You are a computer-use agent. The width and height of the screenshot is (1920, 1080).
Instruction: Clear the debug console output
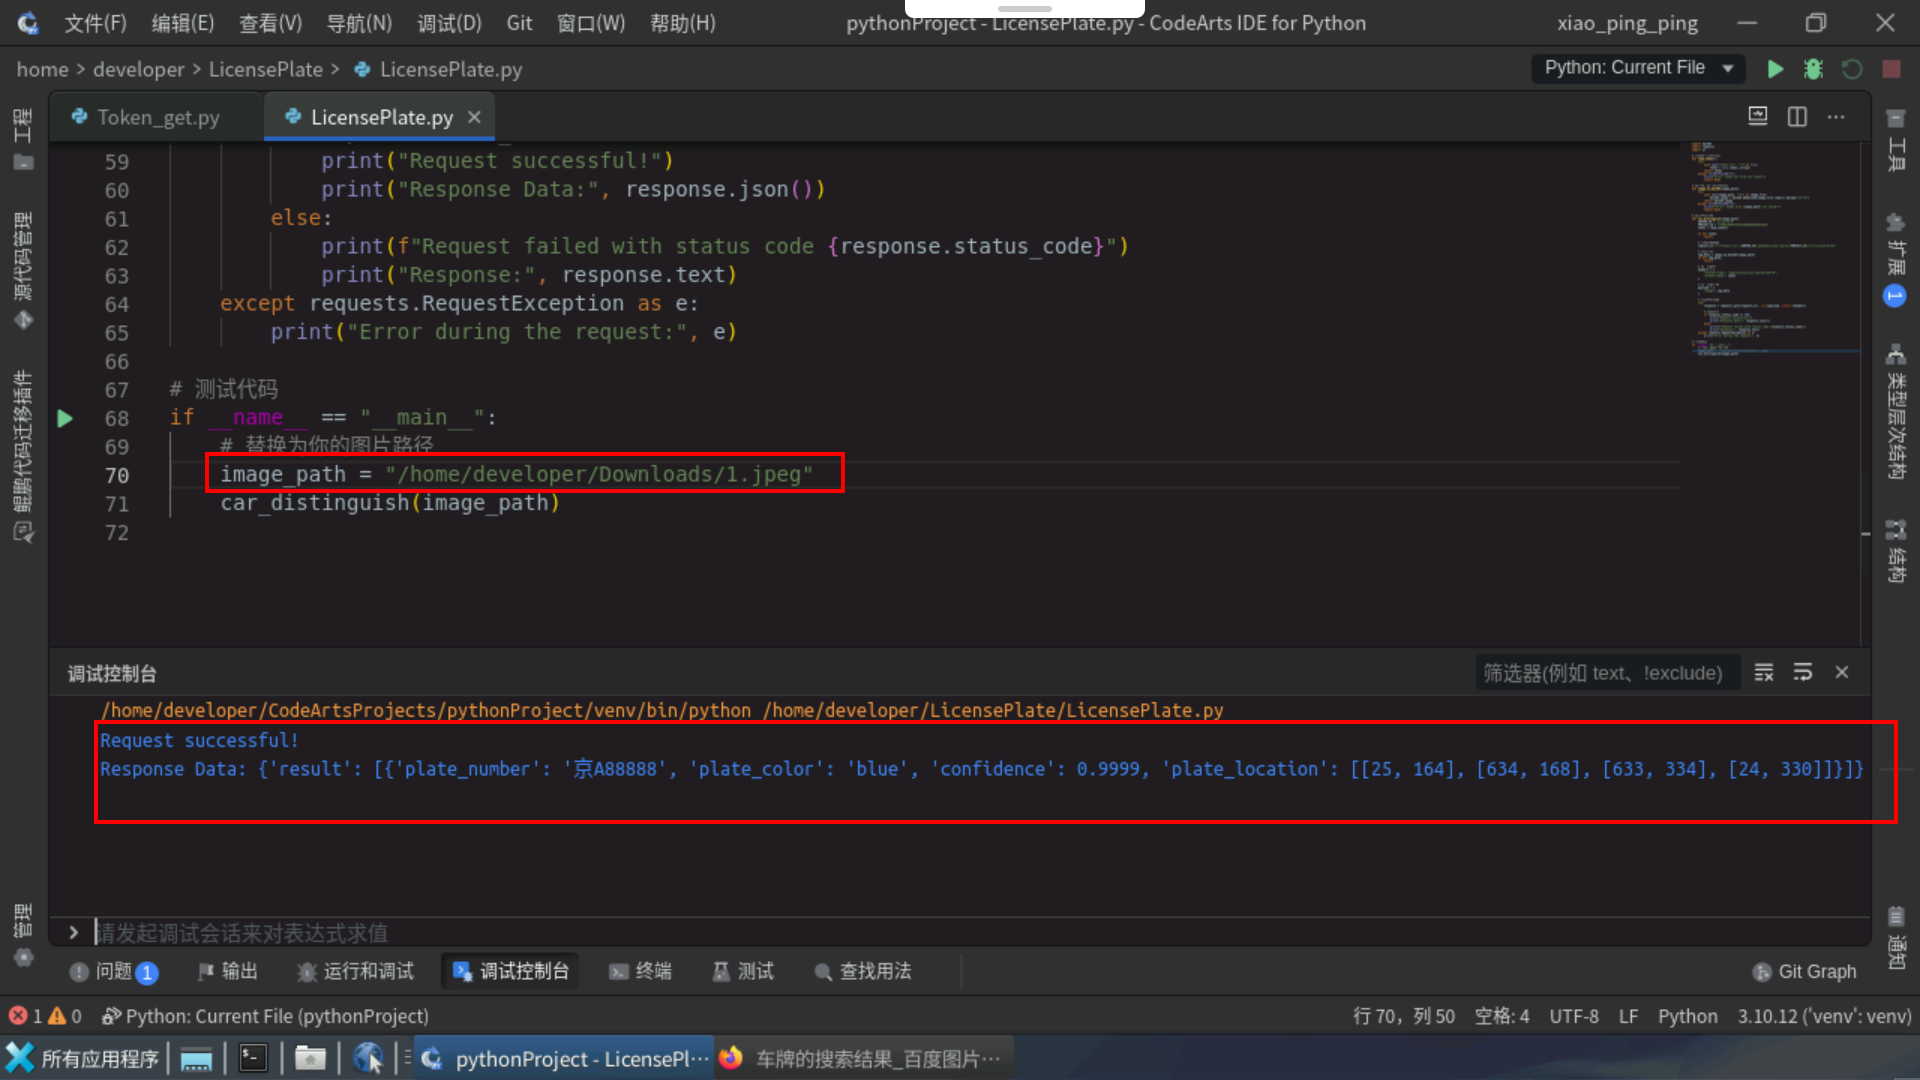coord(1764,672)
